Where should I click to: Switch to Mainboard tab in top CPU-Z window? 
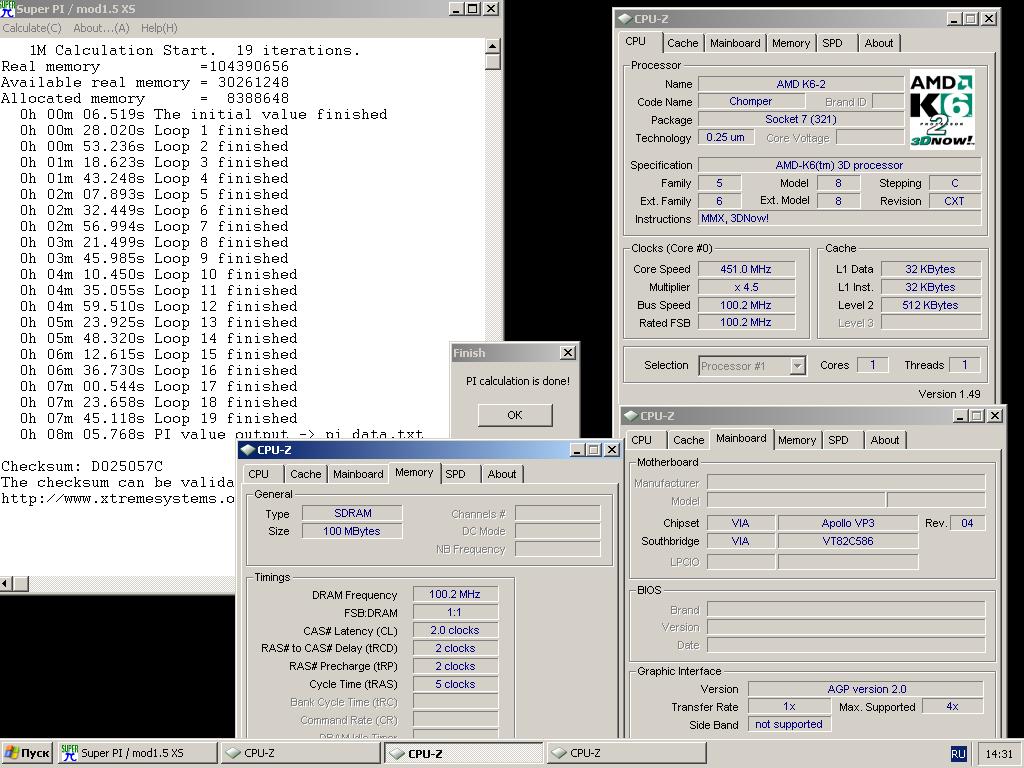coord(735,43)
